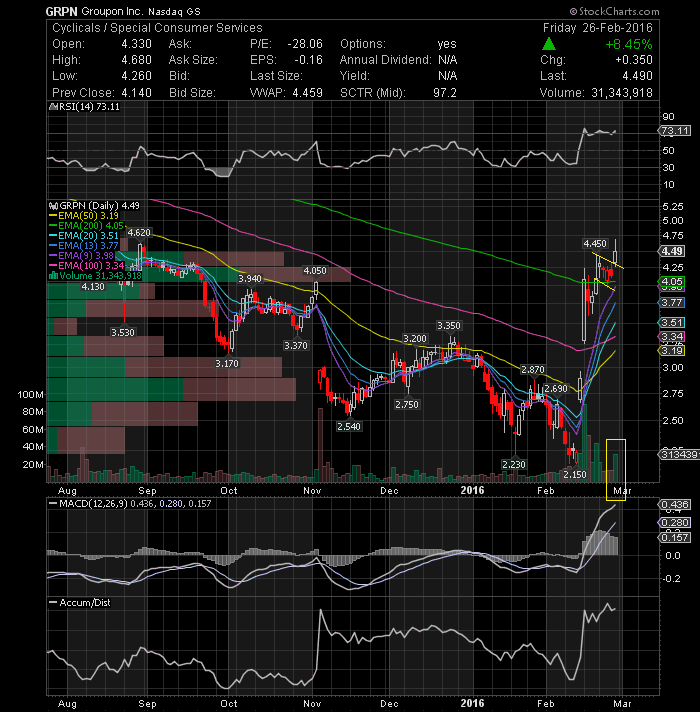Screen dimensions: 700x712
Task: Click the header Volume value 31,343,918
Action: tap(621, 93)
